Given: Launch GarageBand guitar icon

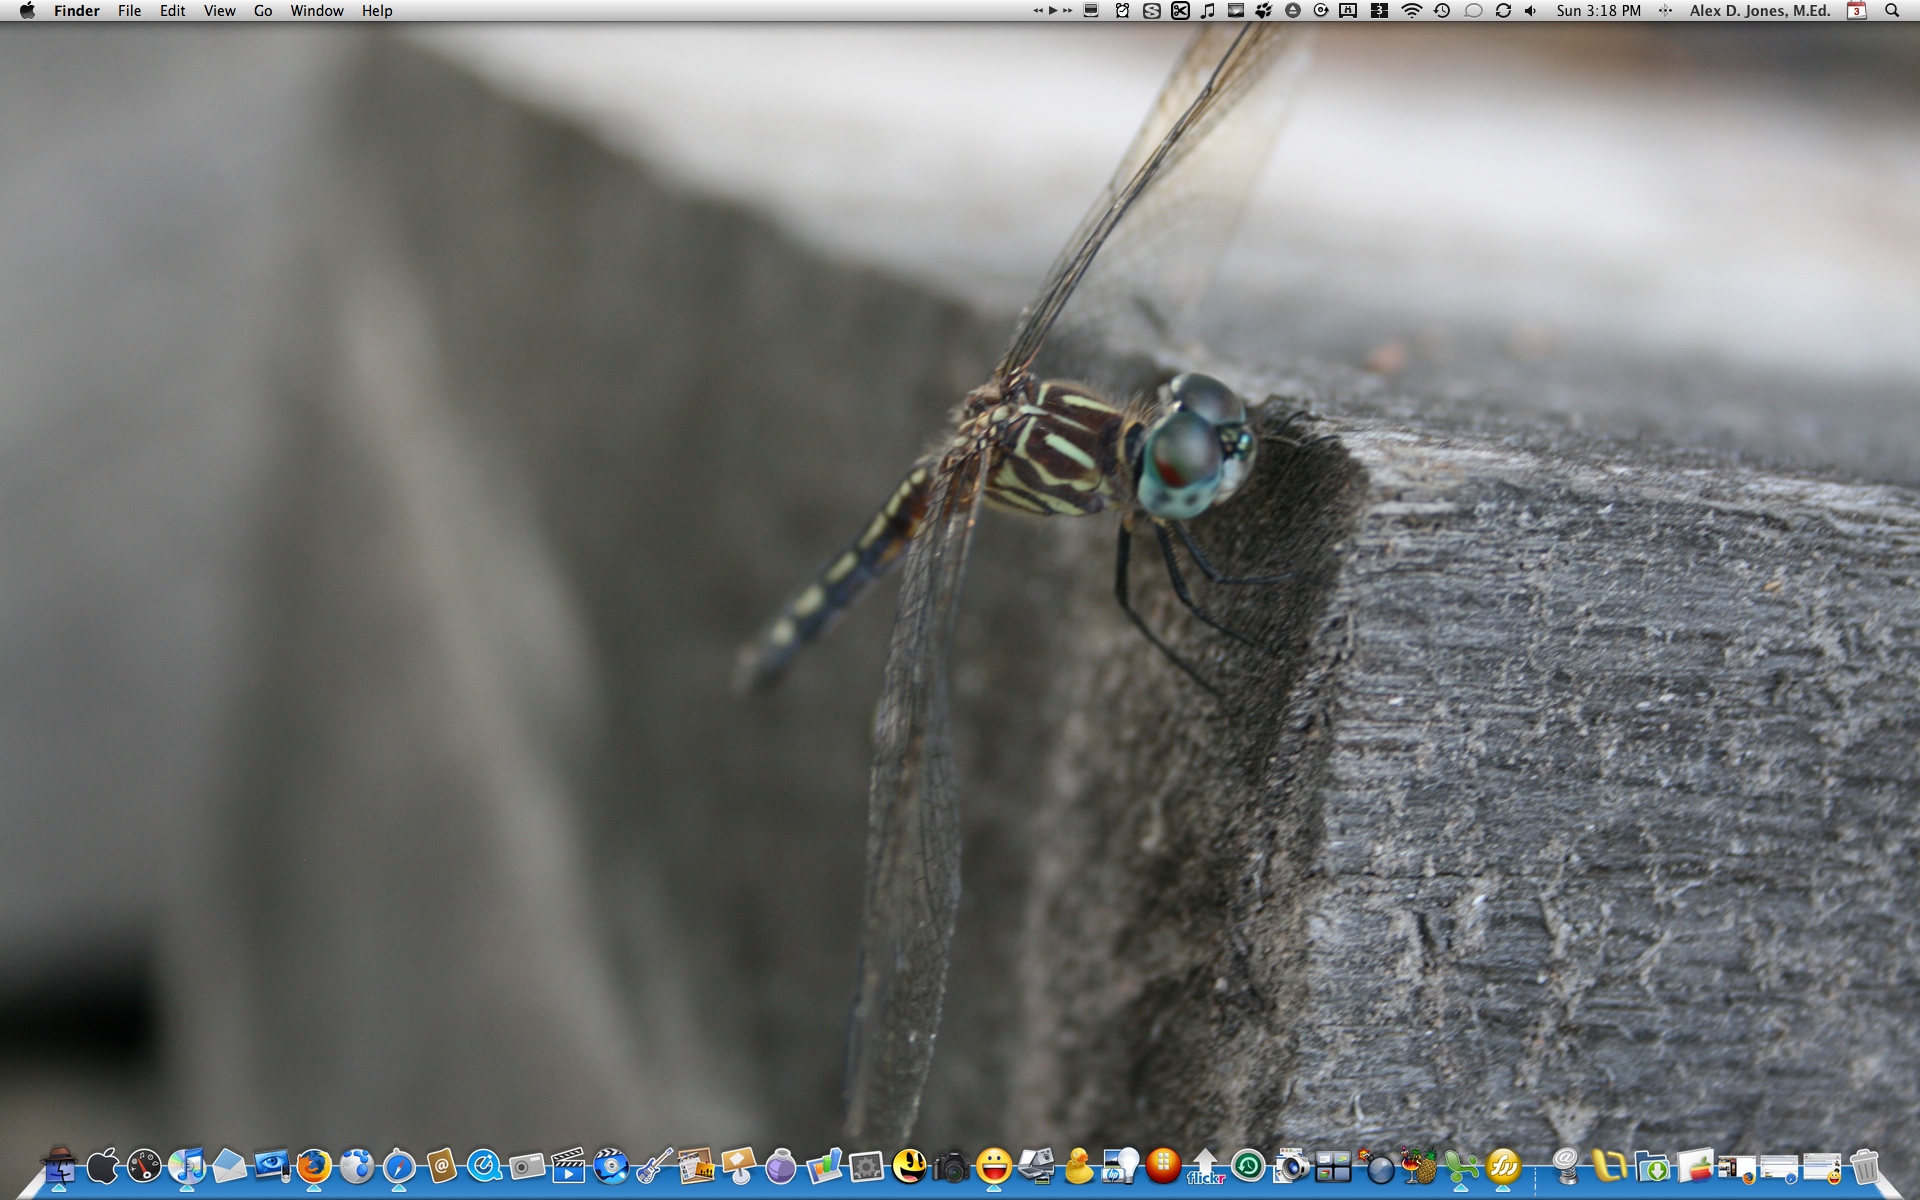Looking at the screenshot, I should (654, 1166).
